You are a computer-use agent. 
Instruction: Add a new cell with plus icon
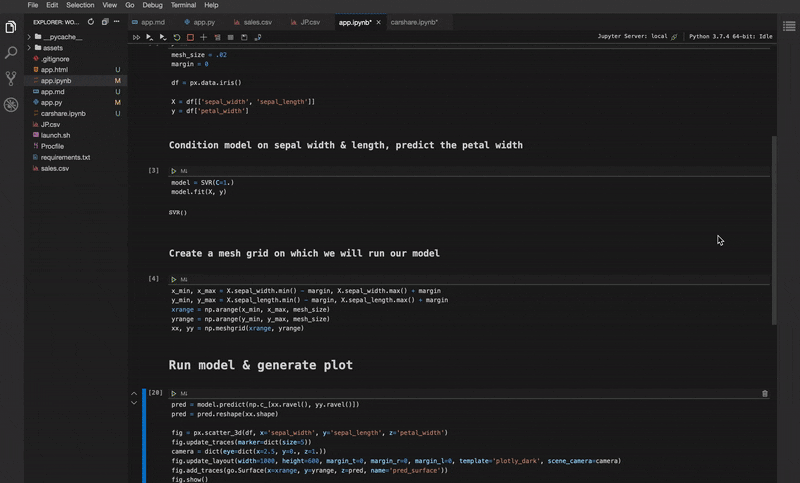(203, 37)
